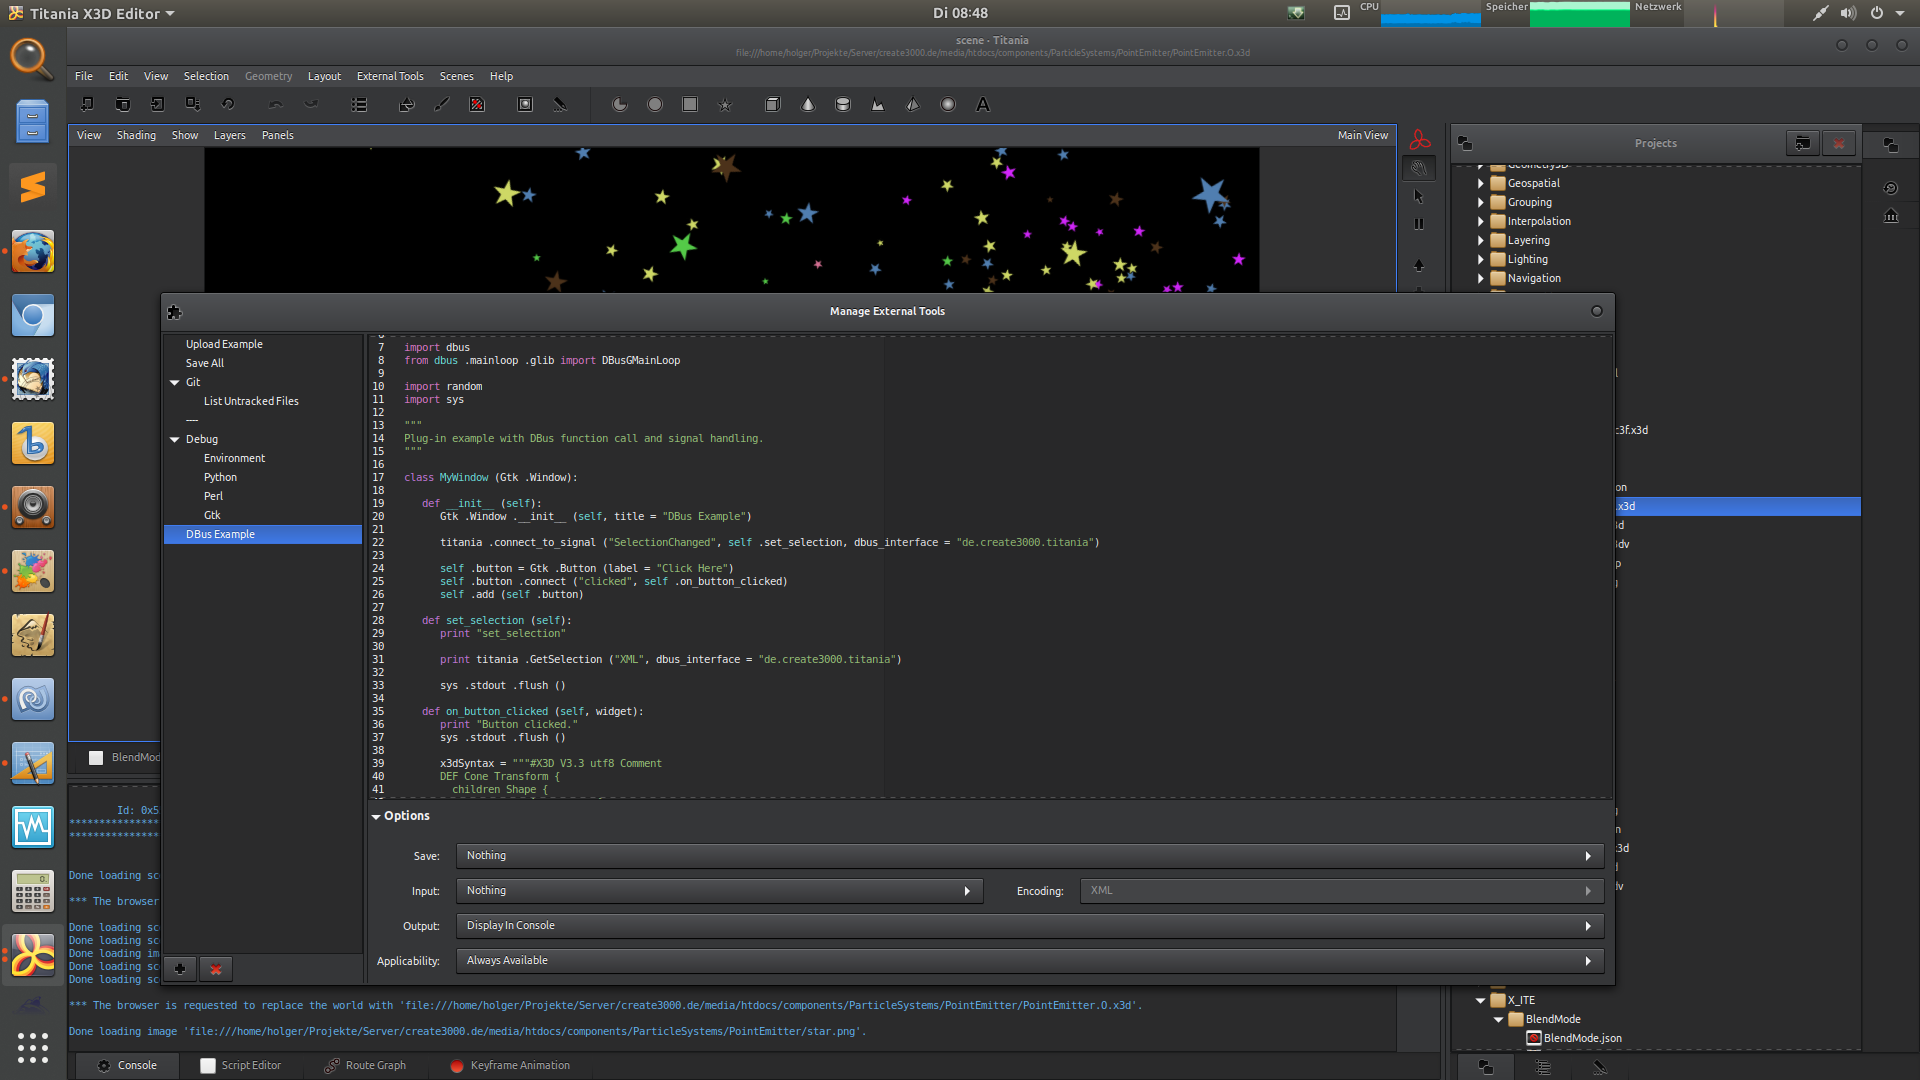Collapse the Git section in Manage External Tools

[175, 382]
